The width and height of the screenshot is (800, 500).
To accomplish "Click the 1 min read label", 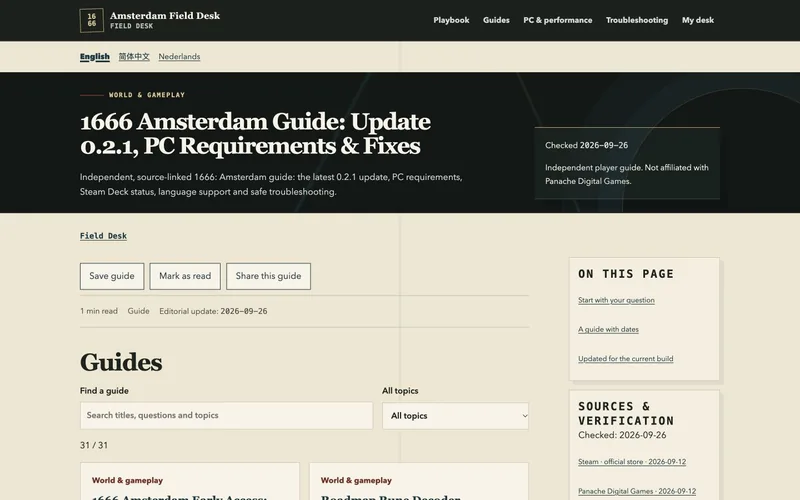I will pos(98,311).
